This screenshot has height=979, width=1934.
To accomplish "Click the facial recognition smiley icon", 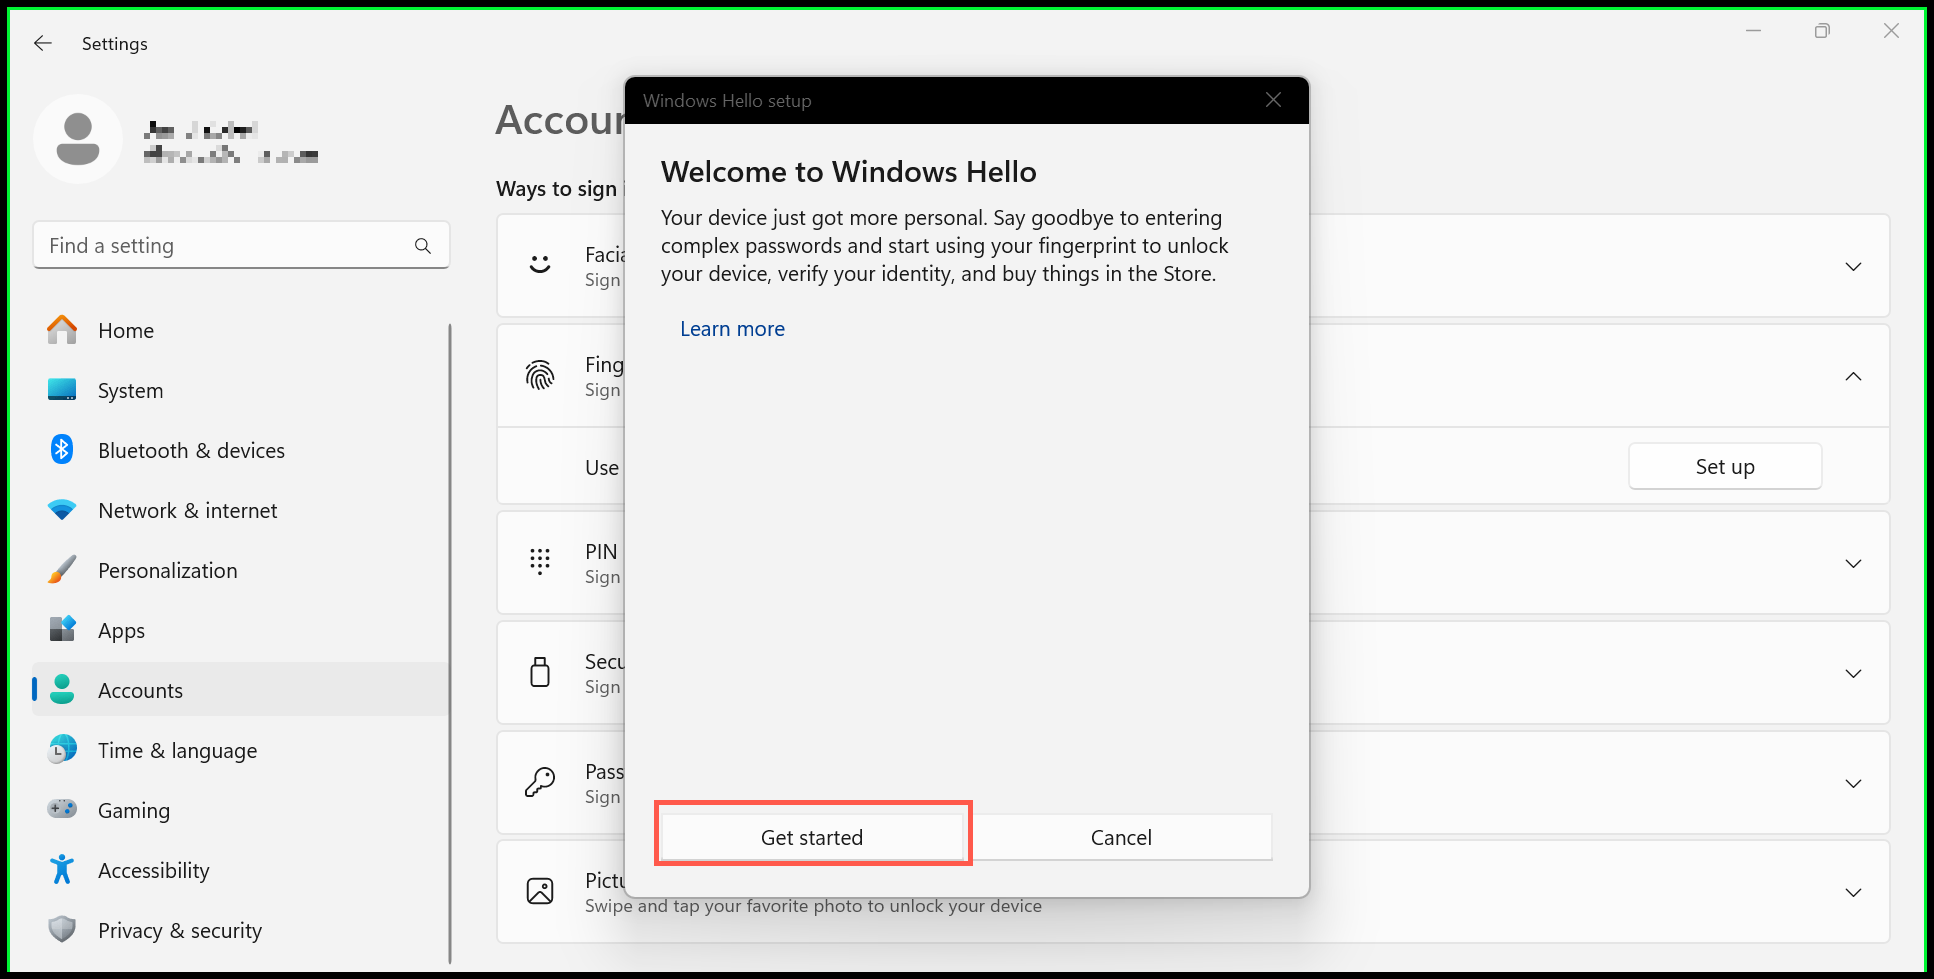I will tap(540, 266).
